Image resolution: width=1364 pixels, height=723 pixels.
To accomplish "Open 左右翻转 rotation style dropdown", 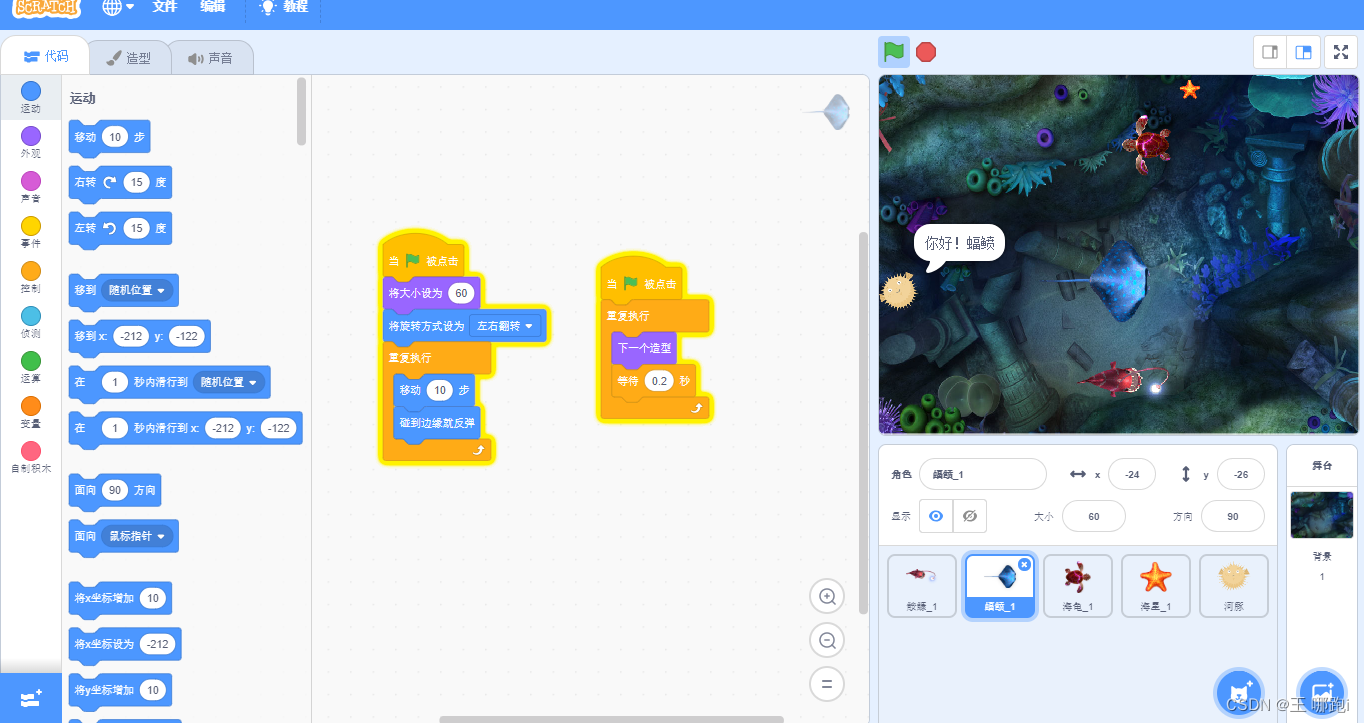I will click(x=505, y=326).
